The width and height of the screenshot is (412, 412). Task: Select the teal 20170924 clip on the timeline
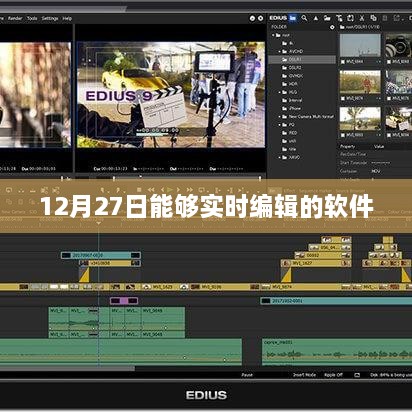point(336,301)
